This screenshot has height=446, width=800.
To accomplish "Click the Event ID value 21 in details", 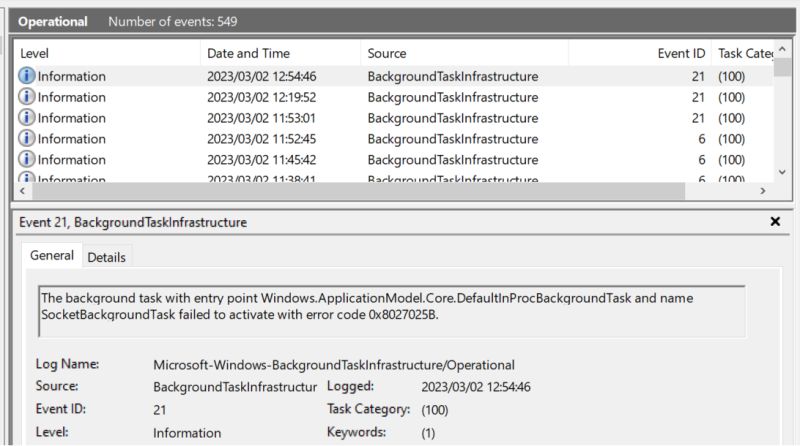I will (160, 410).
